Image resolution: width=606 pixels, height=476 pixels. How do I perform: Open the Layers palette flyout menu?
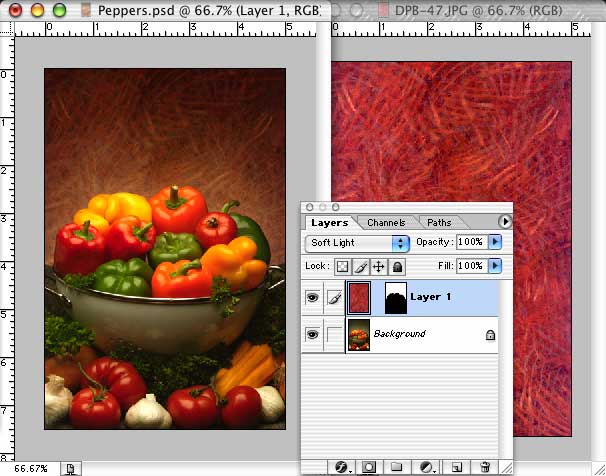(505, 222)
